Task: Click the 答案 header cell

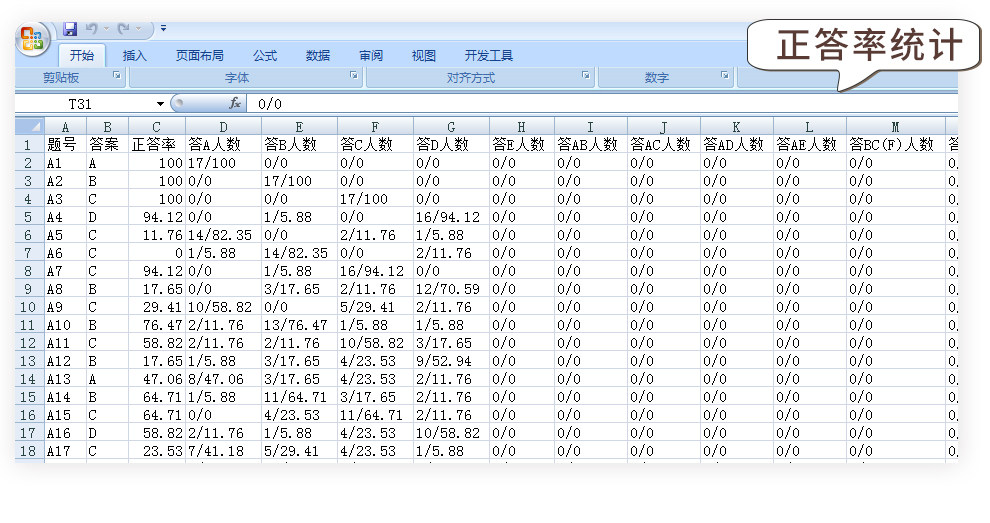Action: pos(107,145)
